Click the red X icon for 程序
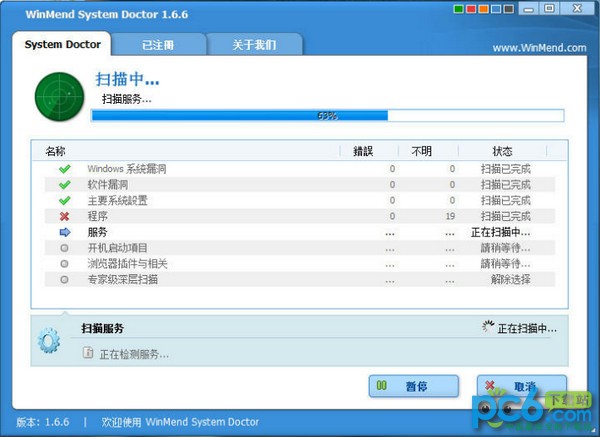 (x=65, y=217)
